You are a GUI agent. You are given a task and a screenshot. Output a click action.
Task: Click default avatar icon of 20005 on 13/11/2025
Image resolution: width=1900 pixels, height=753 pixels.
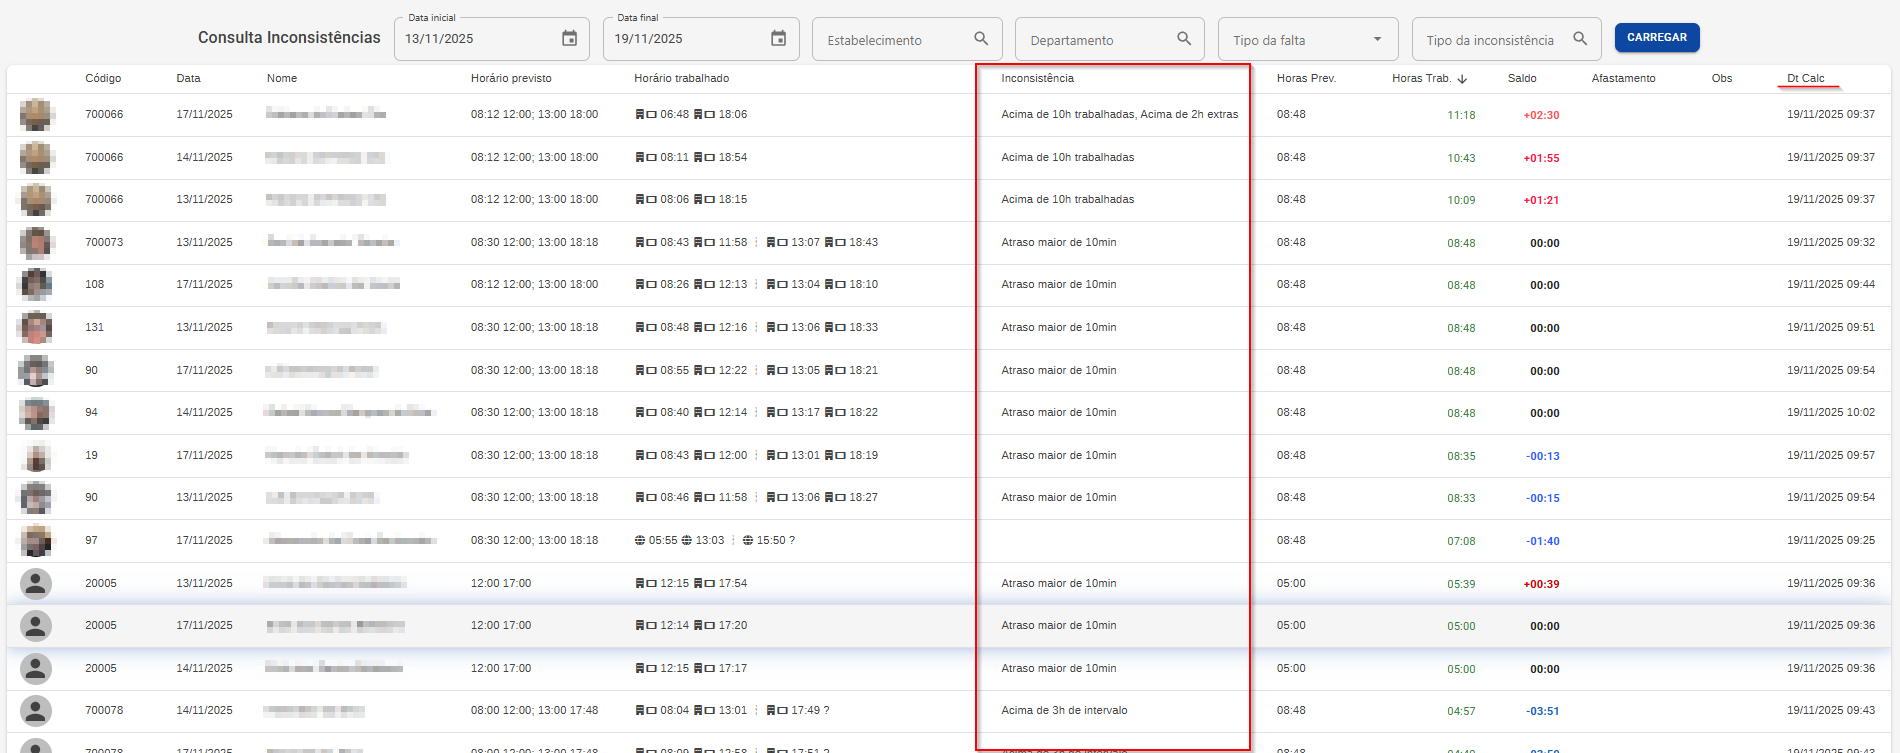[36, 583]
